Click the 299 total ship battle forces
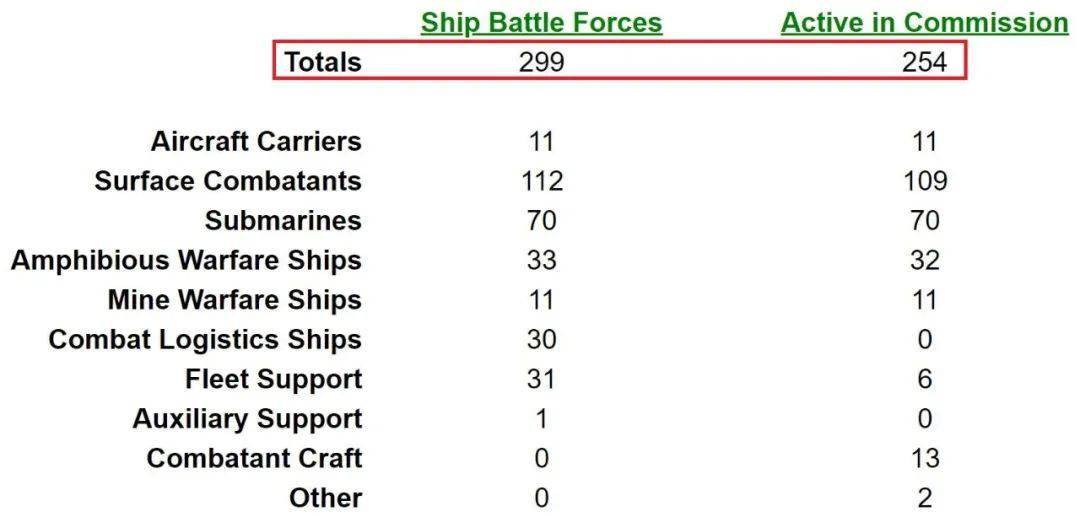The image size is (1080, 517). pos(541,62)
